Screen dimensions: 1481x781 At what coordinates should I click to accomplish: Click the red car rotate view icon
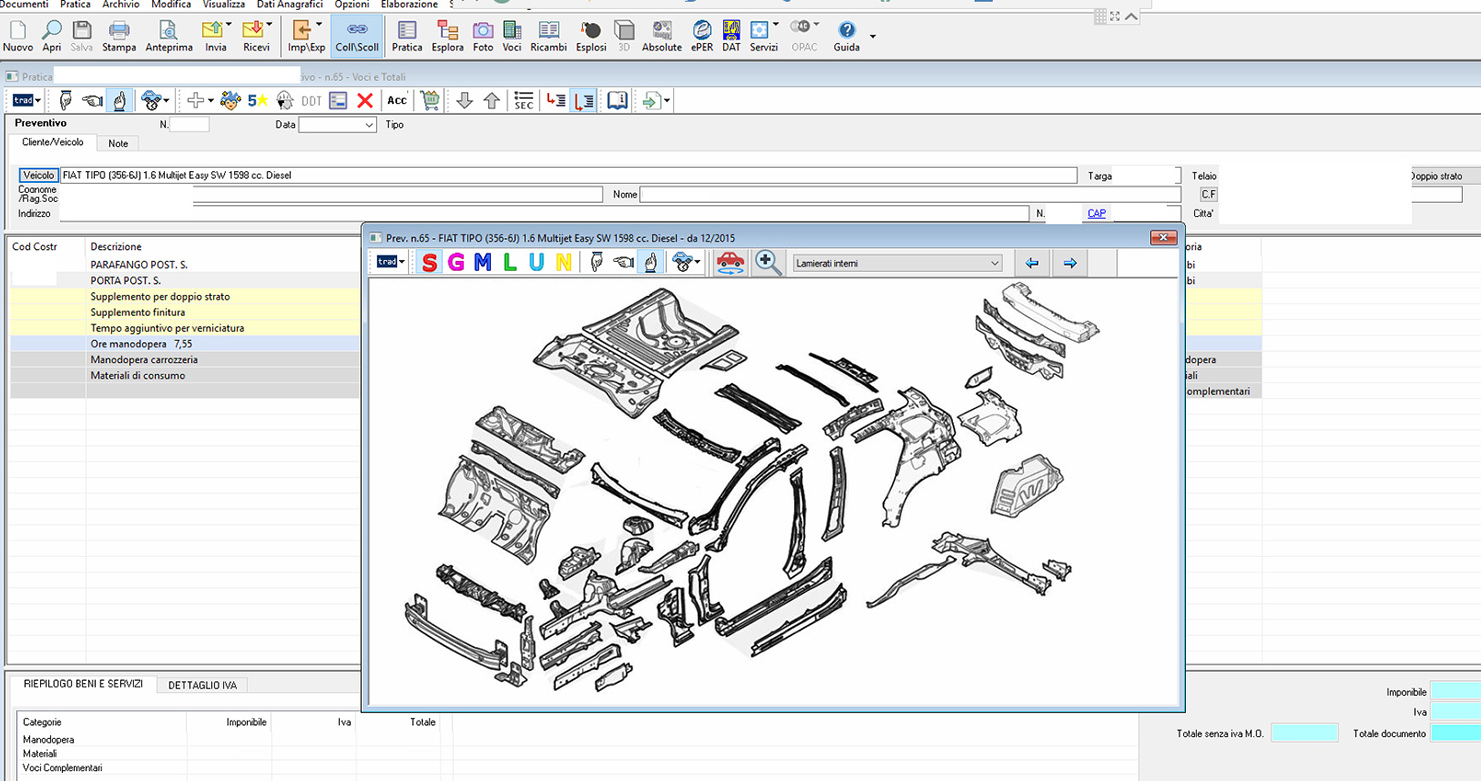[730, 262]
